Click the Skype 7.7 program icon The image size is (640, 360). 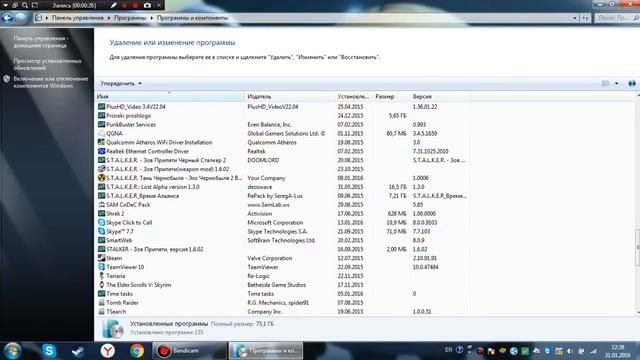pyautogui.click(x=101, y=231)
